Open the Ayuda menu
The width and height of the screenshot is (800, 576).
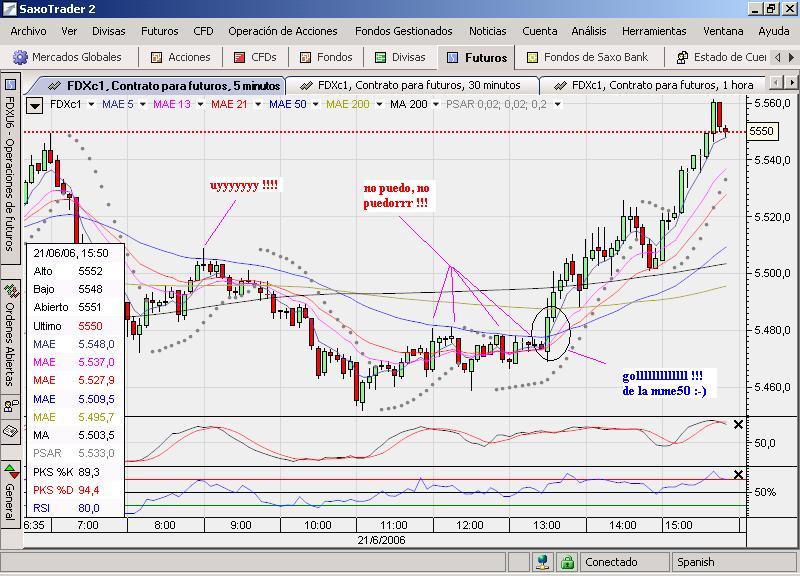click(x=773, y=31)
